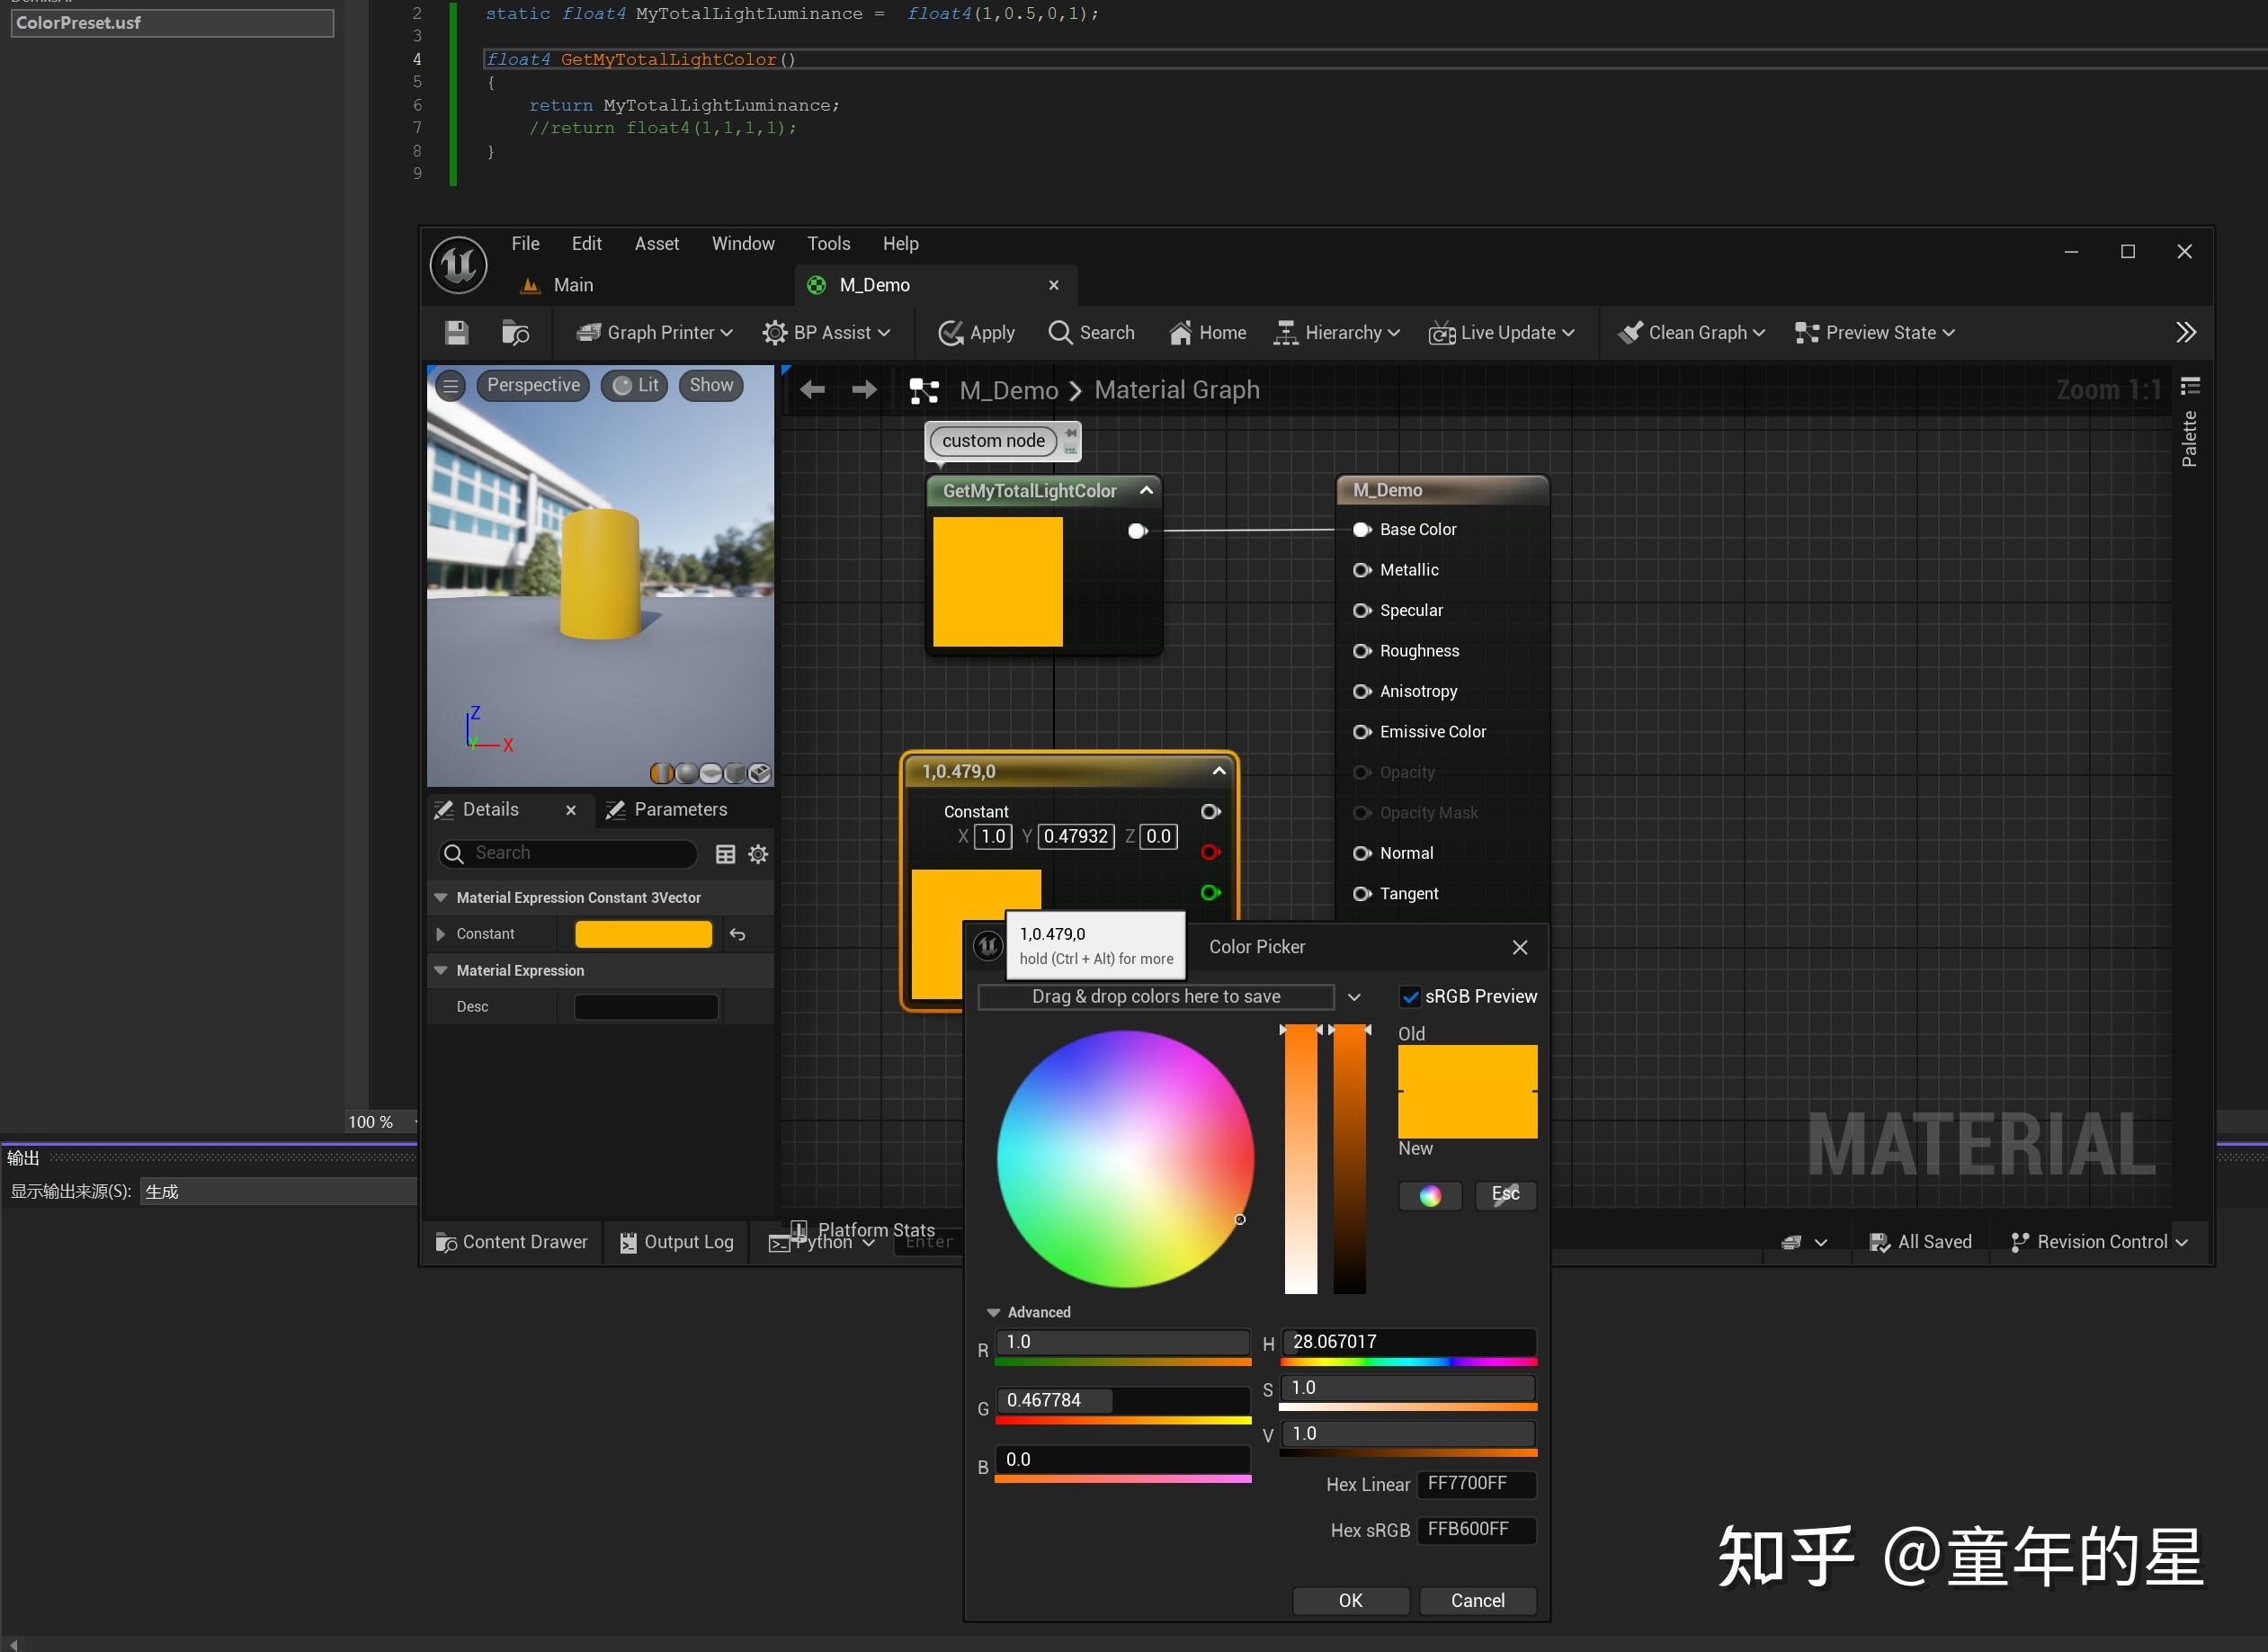Click OK in the Color Picker
2268x1652 pixels.
1350,1600
